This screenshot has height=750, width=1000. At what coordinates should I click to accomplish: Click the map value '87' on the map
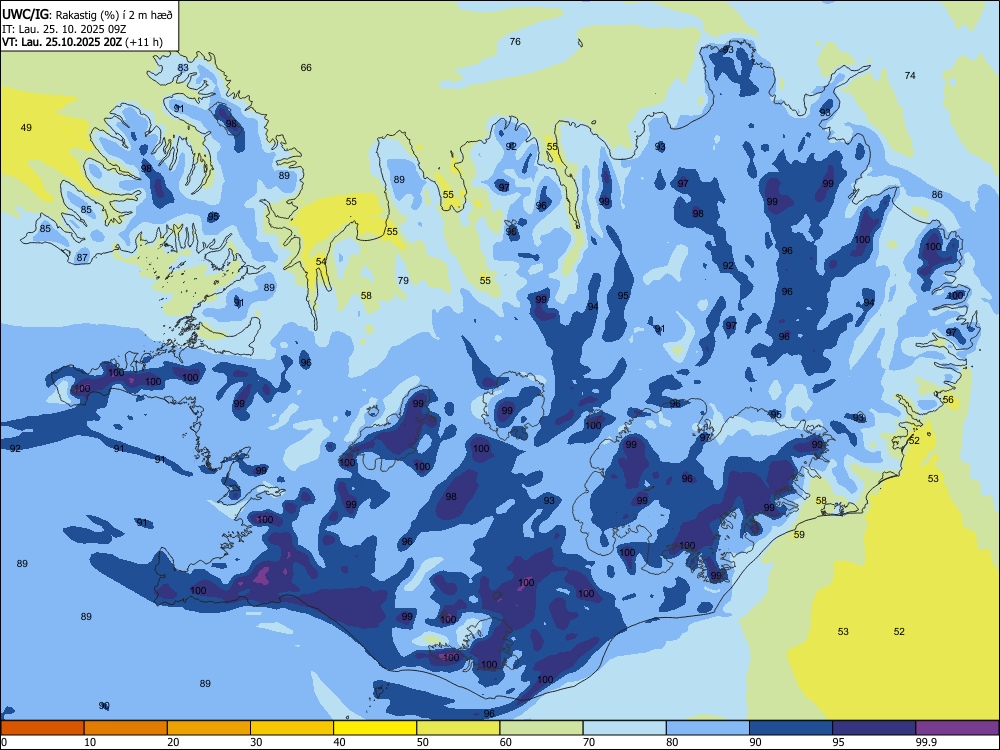(x=82, y=258)
